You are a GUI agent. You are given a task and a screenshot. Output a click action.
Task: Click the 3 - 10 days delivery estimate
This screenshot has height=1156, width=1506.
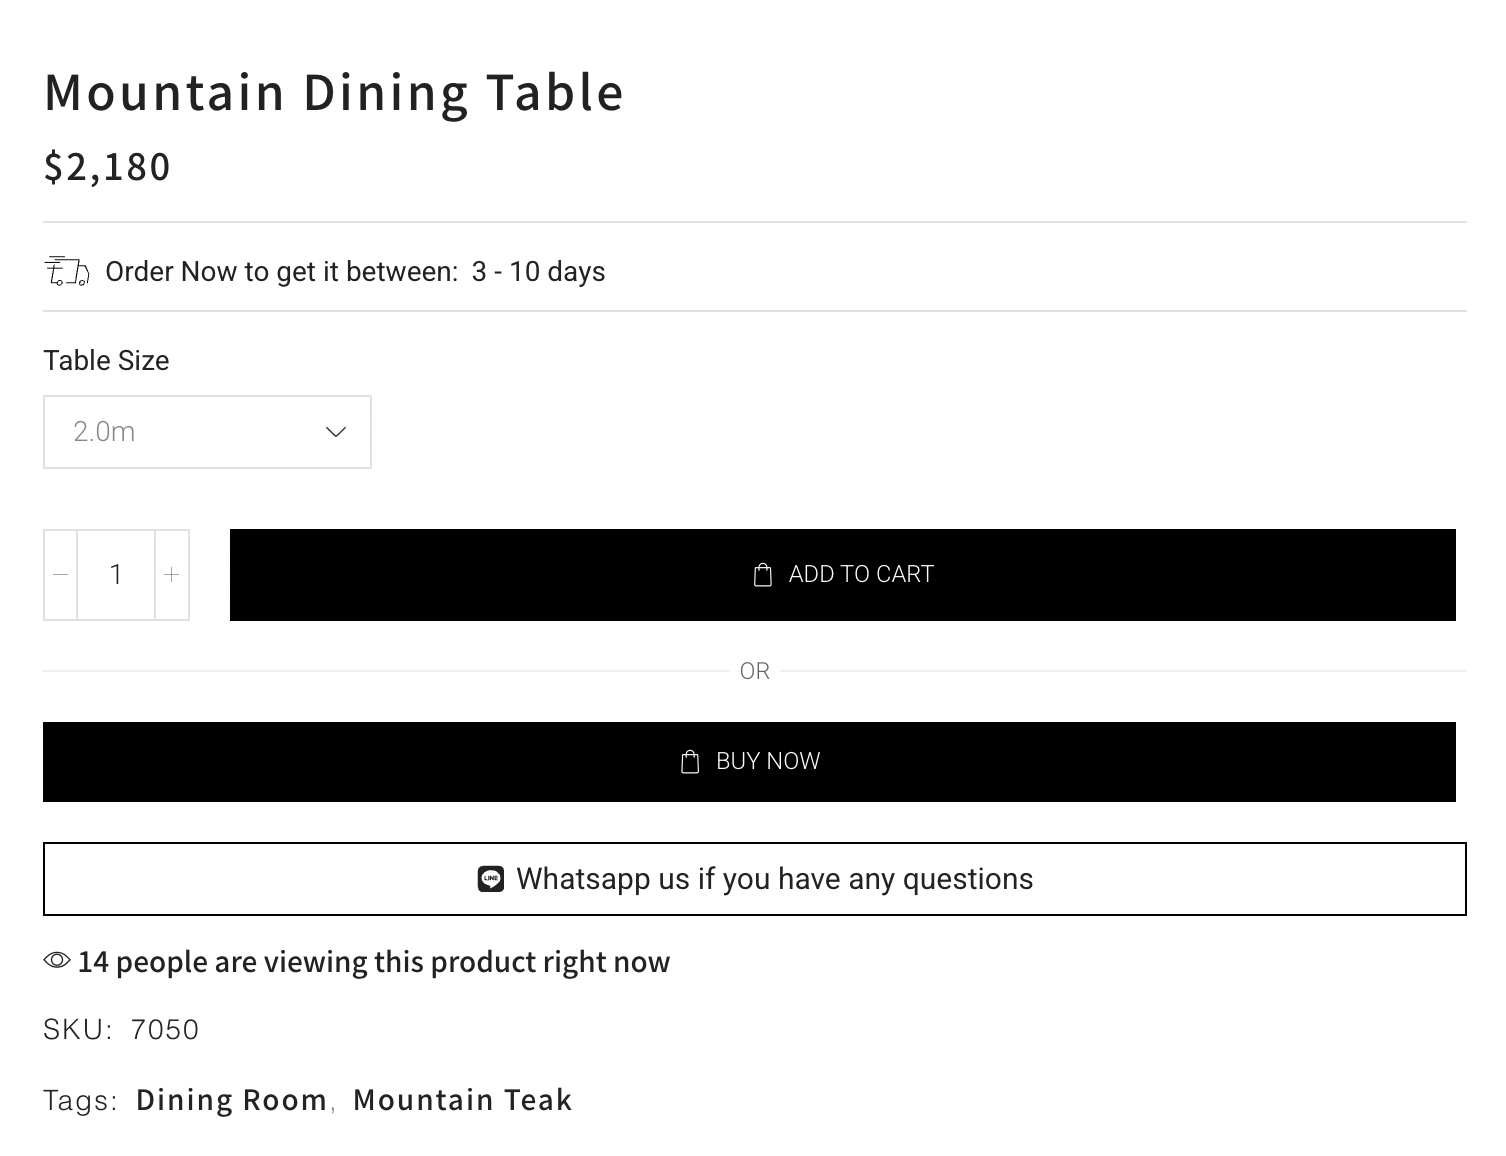pyautogui.click(x=538, y=272)
